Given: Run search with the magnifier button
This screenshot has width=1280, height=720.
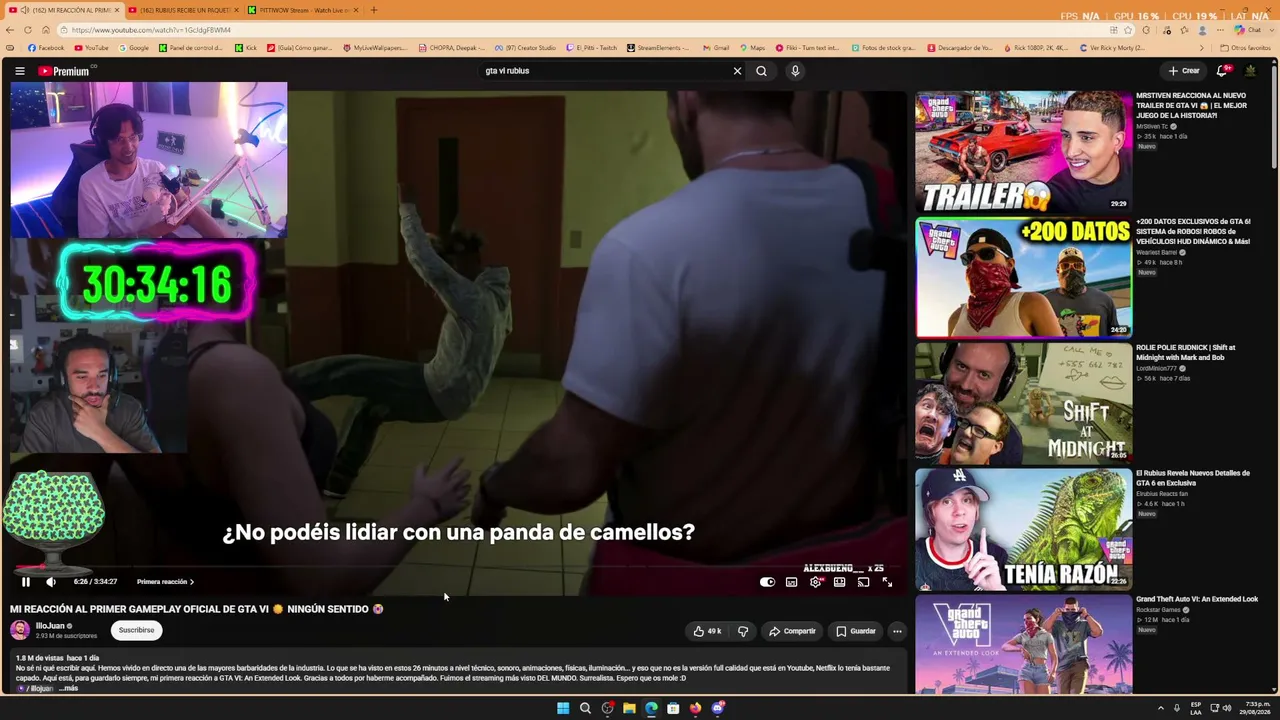Looking at the screenshot, I should 761,71.
